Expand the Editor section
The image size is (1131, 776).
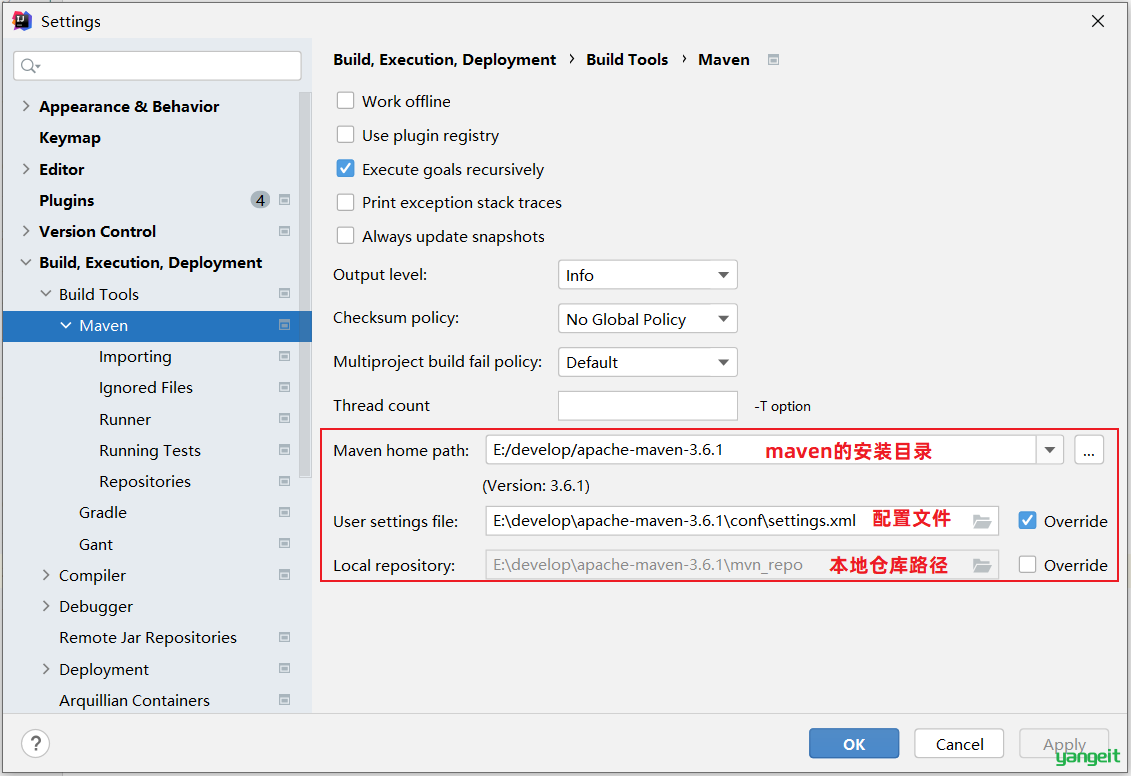coord(26,169)
